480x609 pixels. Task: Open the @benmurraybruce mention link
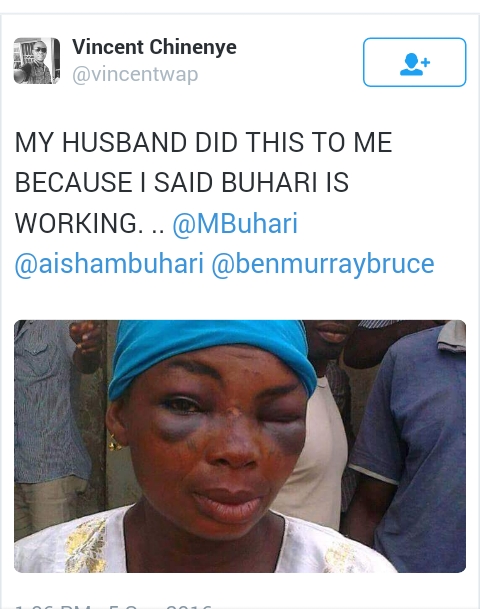[323, 264]
